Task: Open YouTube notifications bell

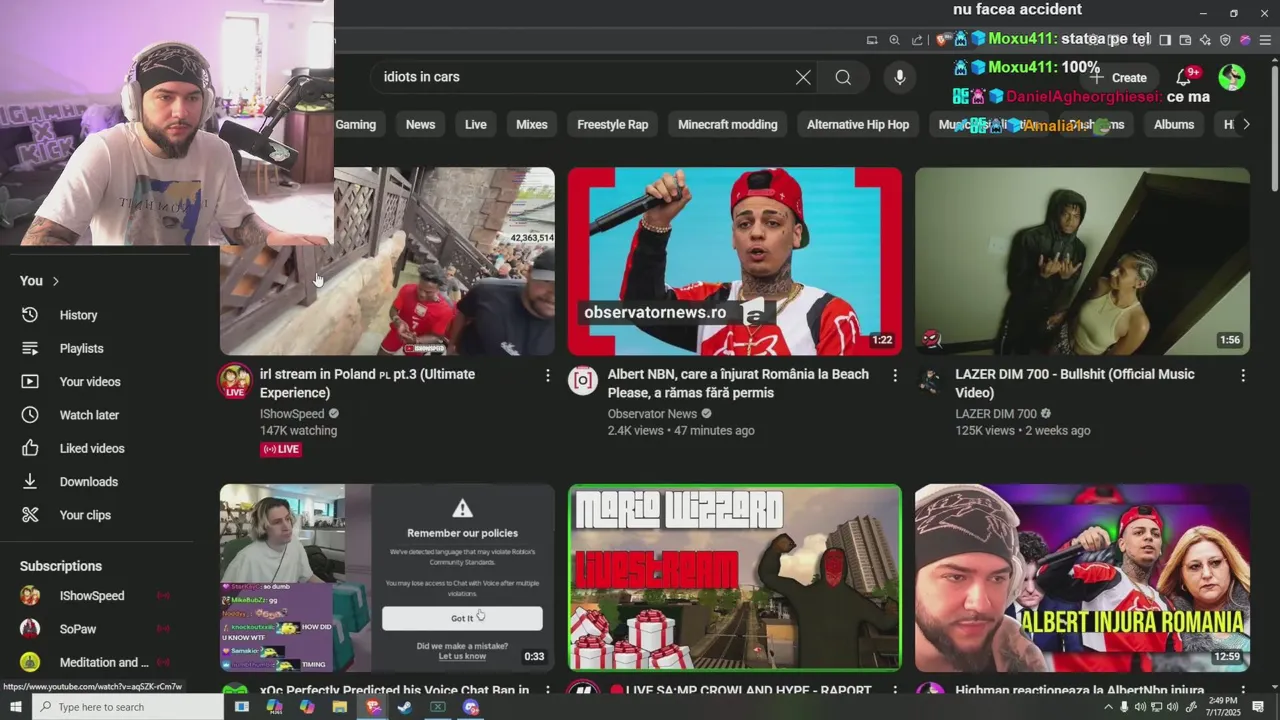Action: point(1184,77)
